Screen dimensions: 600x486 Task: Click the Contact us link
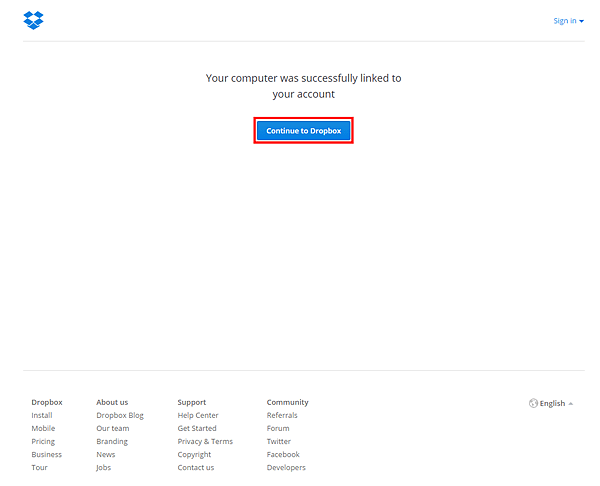tap(196, 467)
